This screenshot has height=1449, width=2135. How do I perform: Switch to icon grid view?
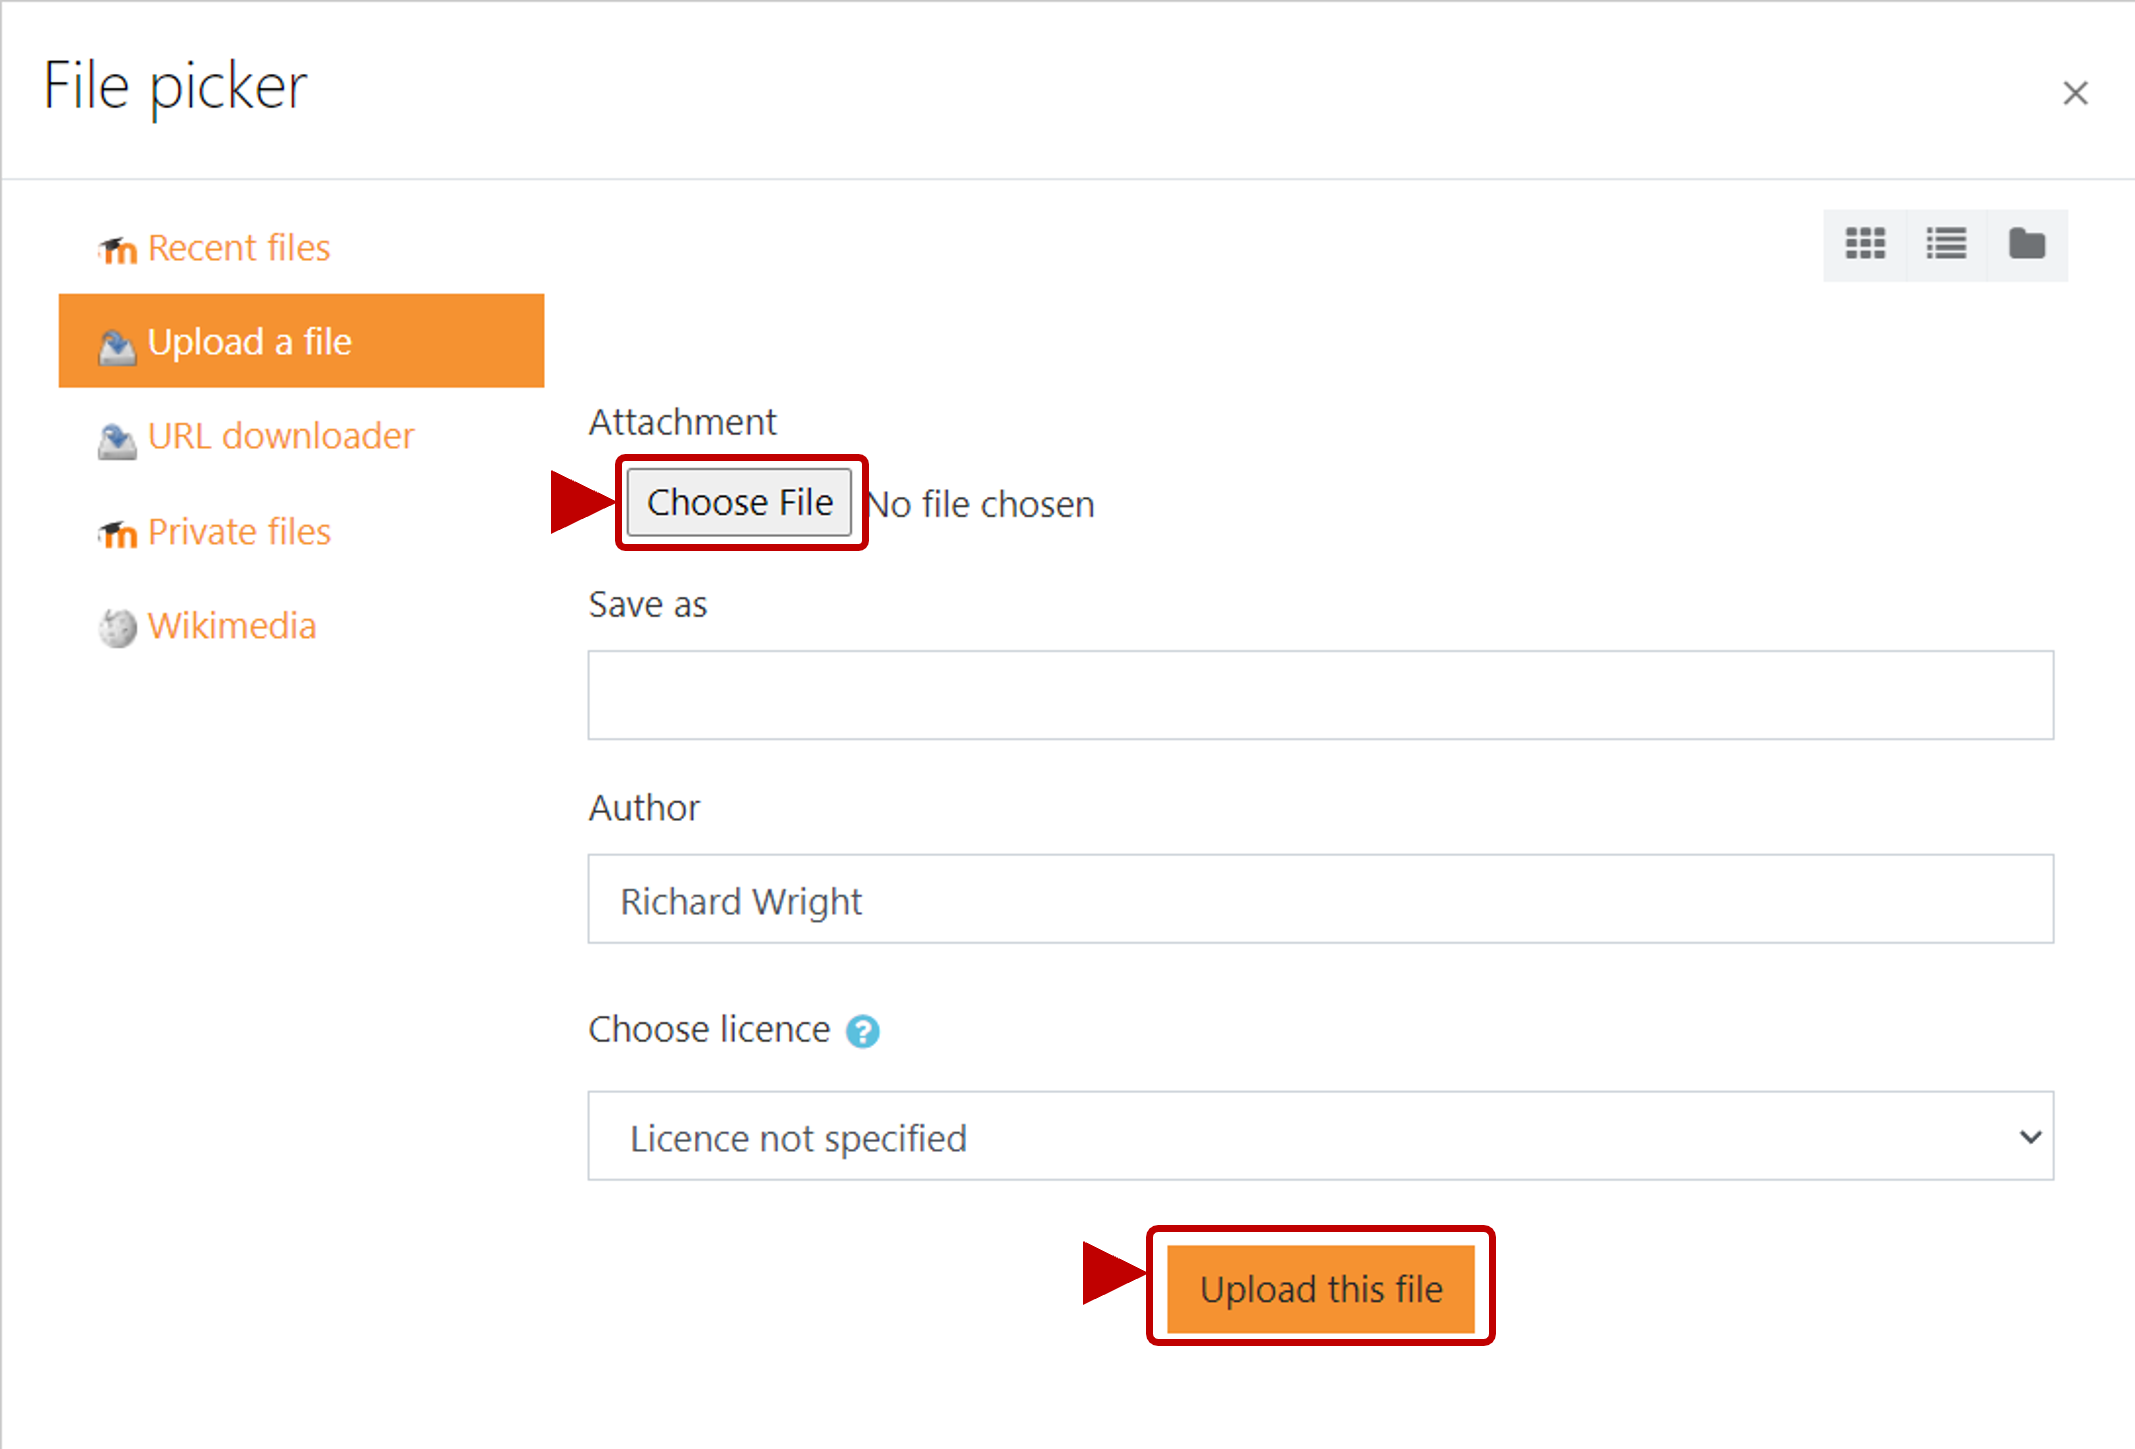click(x=1865, y=245)
